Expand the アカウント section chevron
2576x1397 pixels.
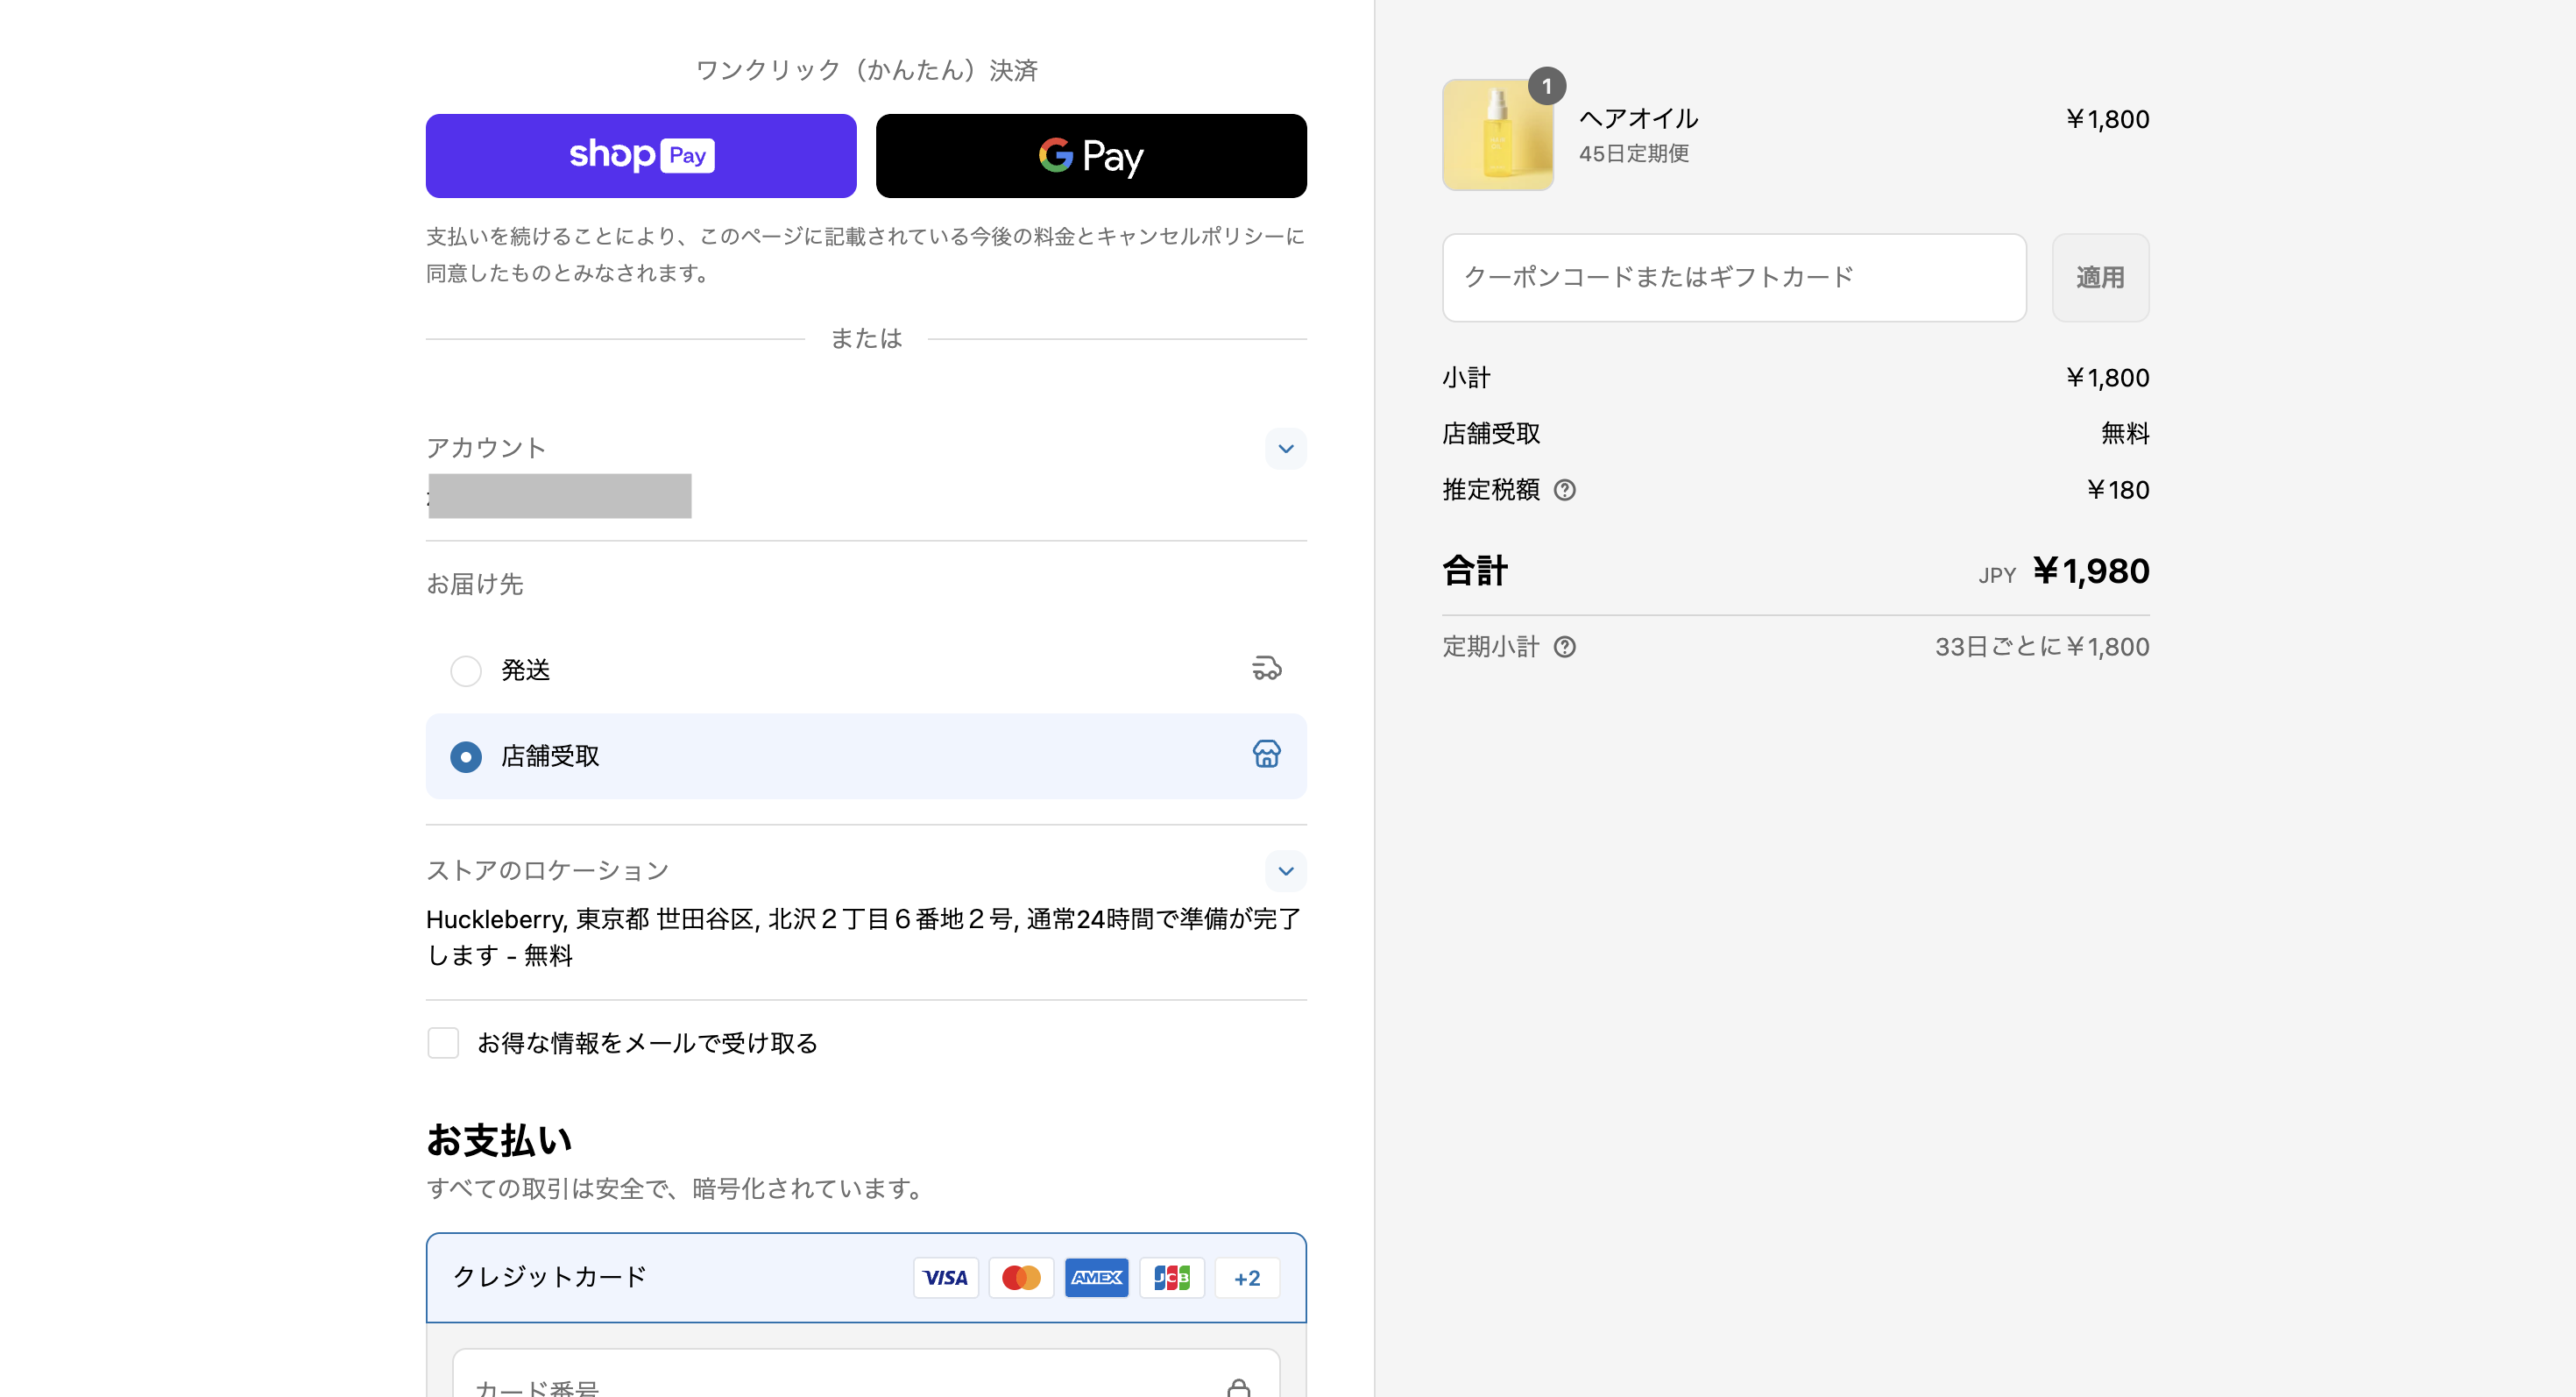point(1286,449)
